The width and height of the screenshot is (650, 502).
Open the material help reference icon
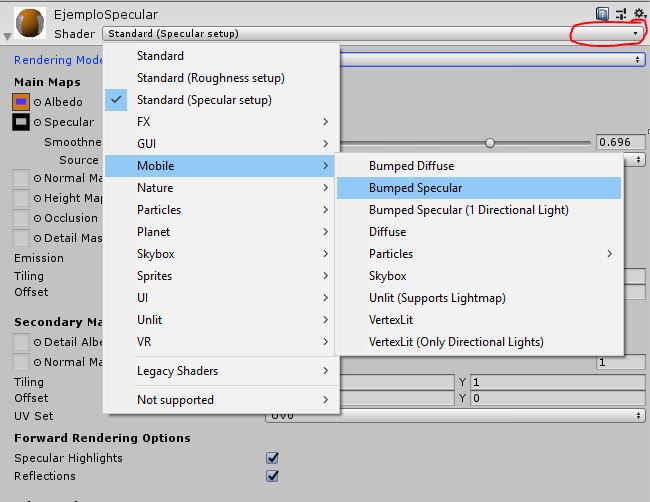(602, 14)
